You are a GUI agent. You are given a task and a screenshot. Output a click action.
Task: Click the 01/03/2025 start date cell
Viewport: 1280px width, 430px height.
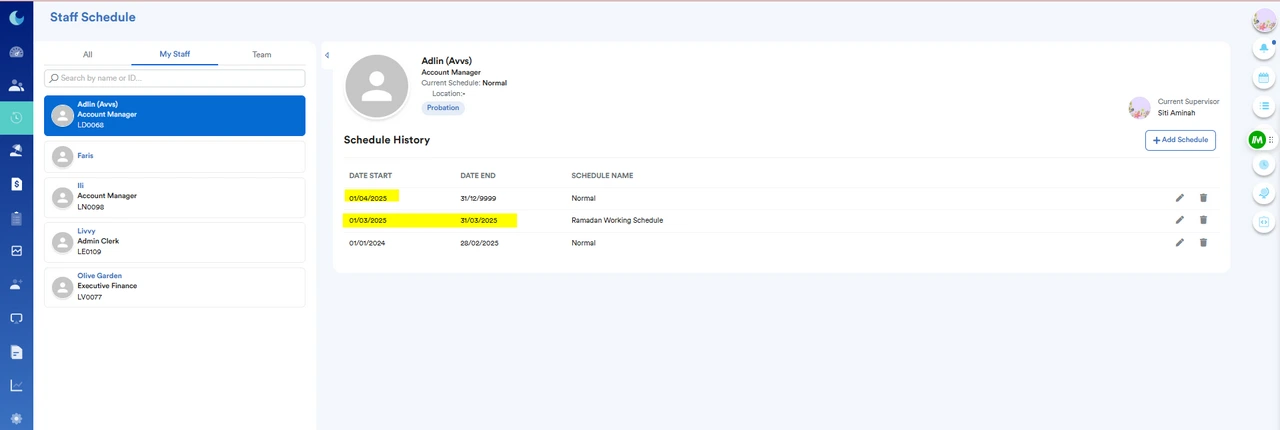click(368, 220)
